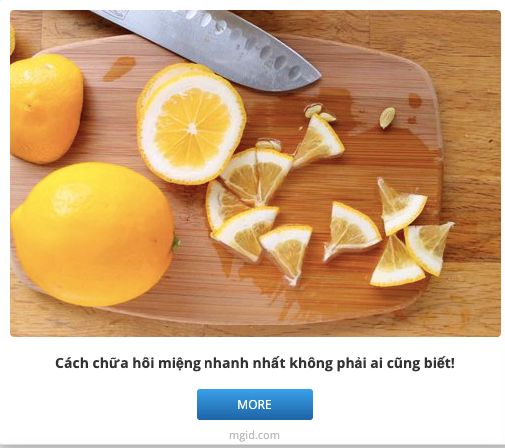Click the blue MORE button
505x448 pixels.
pyautogui.click(x=255, y=404)
